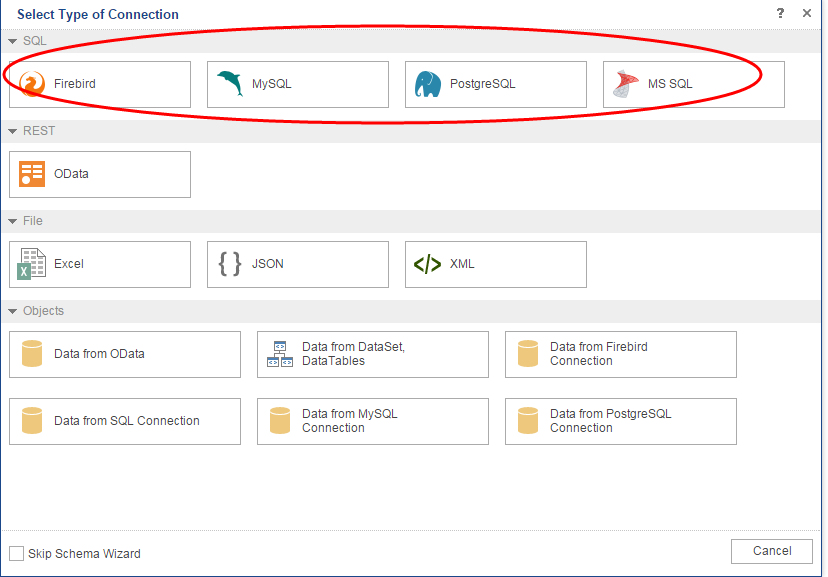Click the Data from OData cylinder icon
828x577 pixels.
[x=32, y=354]
